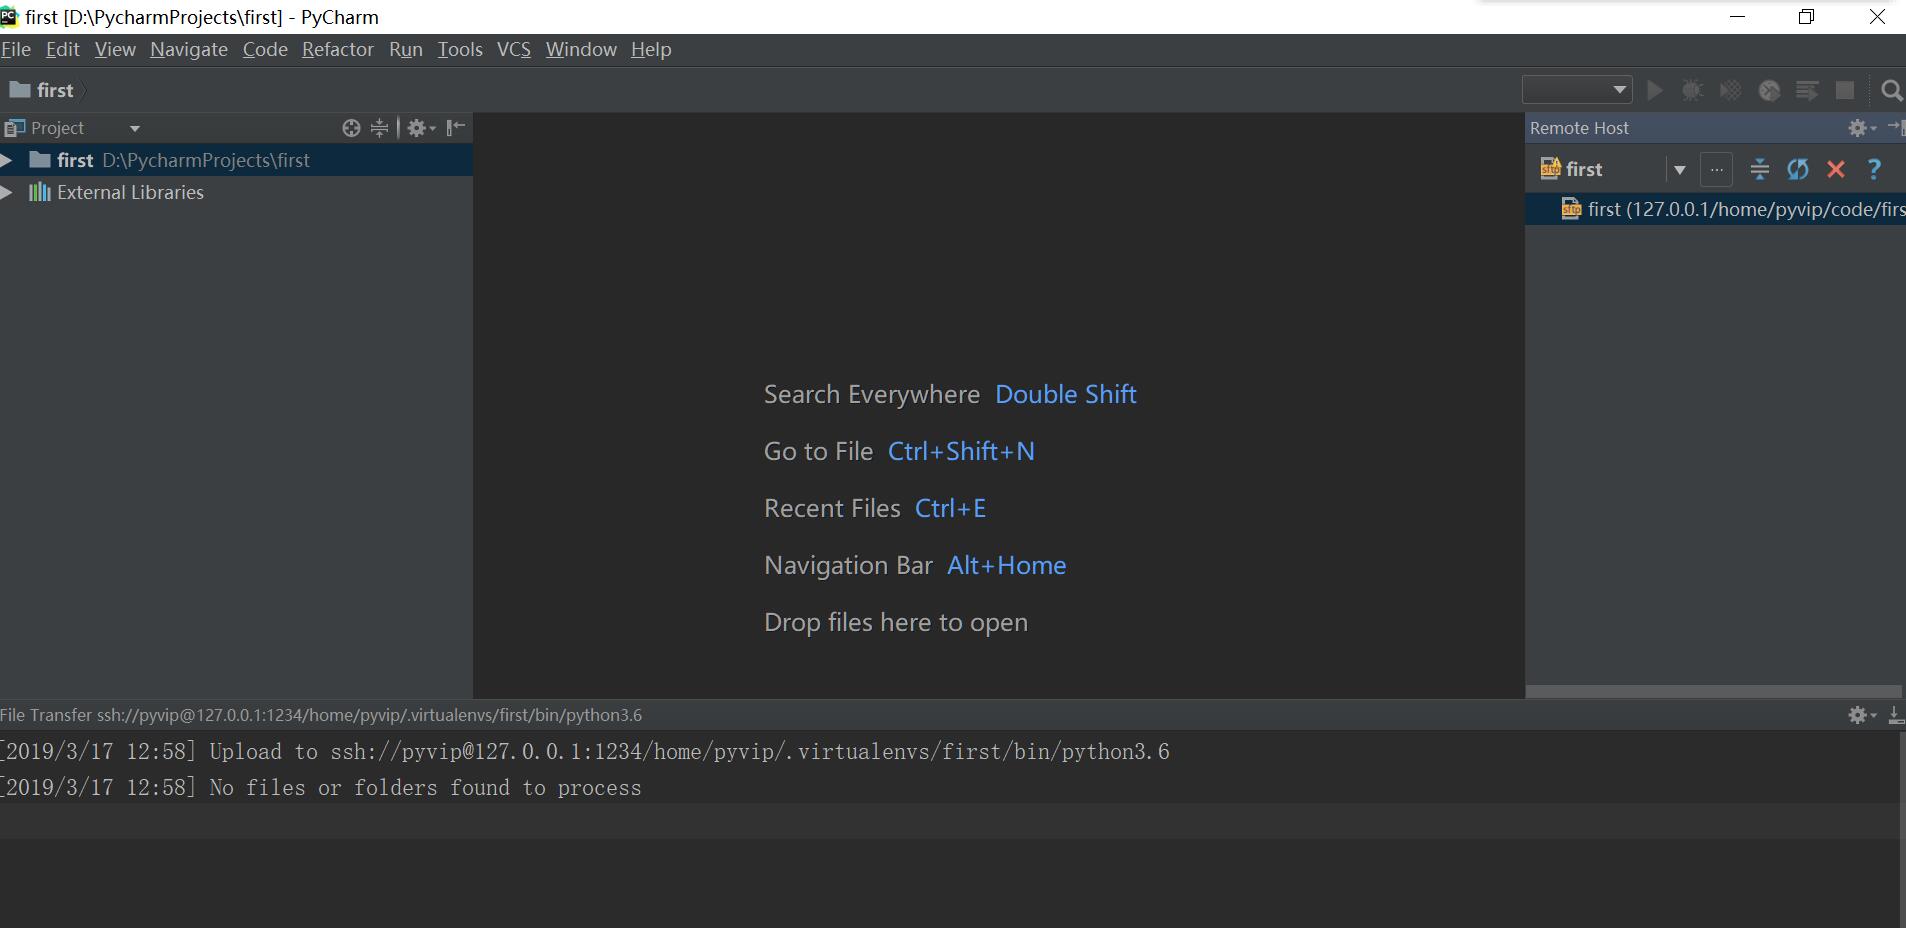Viewport: 1906px width, 928px height.
Task: Click the Debug bug icon
Action: pyautogui.click(x=1692, y=90)
